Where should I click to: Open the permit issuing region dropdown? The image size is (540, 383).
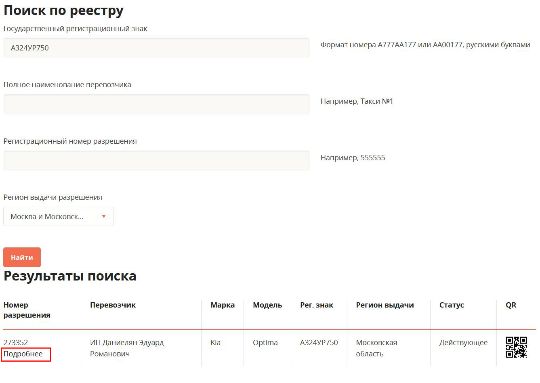pos(58,216)
